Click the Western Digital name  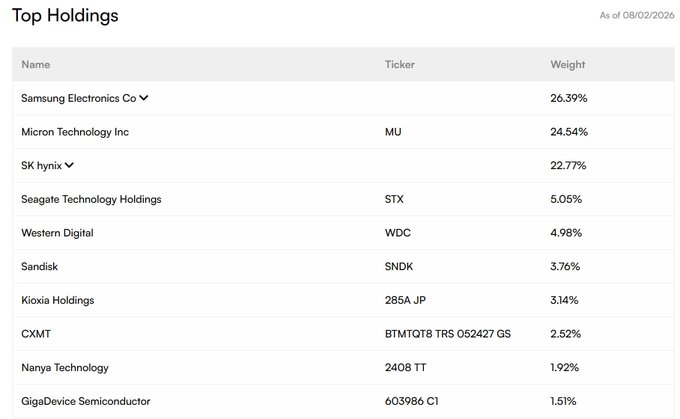point(57,233)
